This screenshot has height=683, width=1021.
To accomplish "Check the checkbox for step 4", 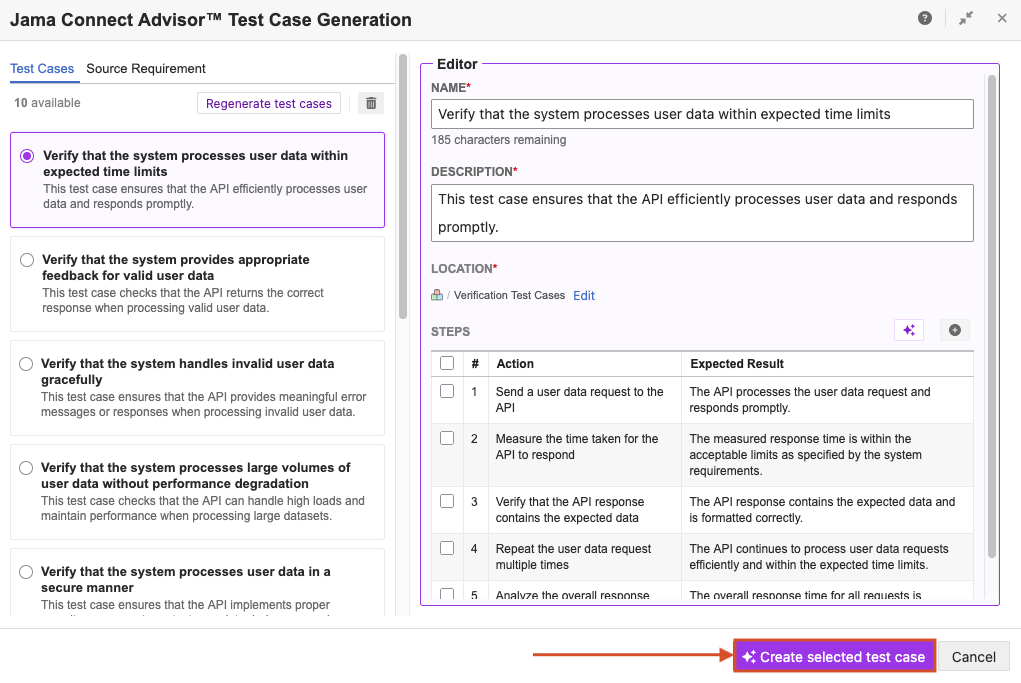I will click(447, 548).
